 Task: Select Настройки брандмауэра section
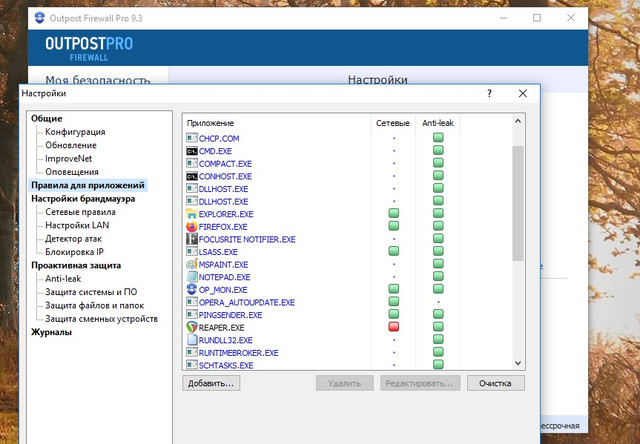click(83, 199)
